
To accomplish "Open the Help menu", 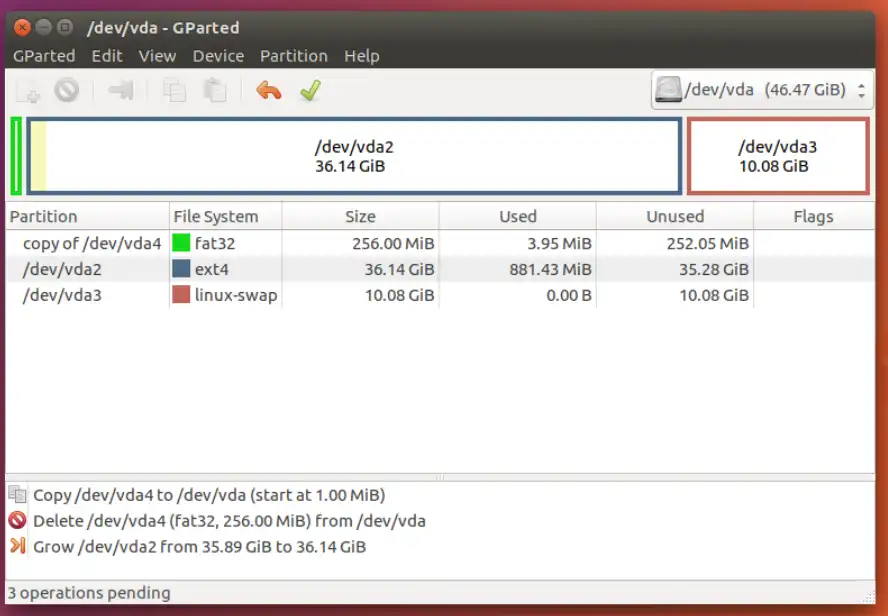I will tap(362, 56).
